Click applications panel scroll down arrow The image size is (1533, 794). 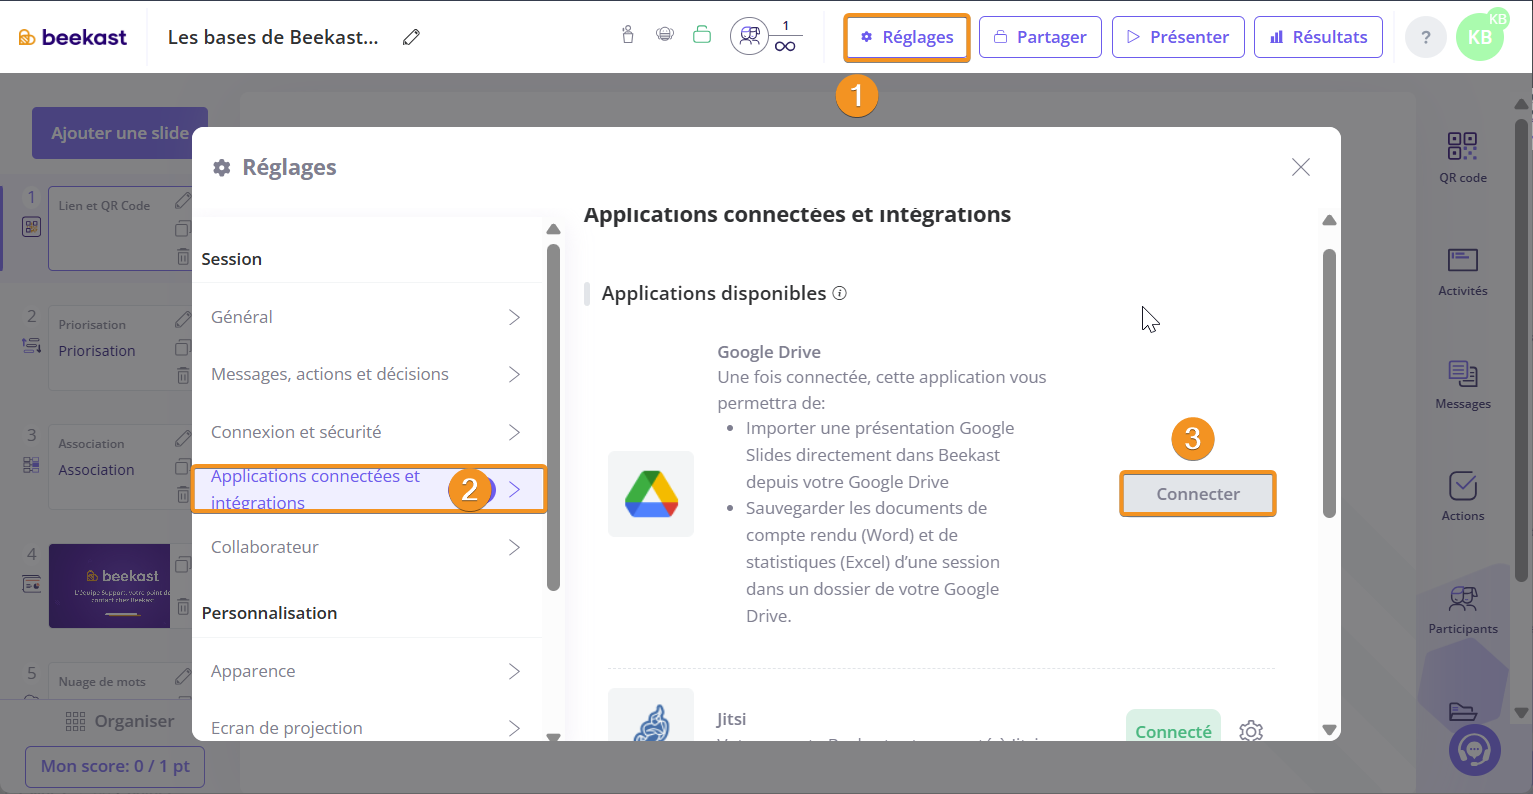1329,730
